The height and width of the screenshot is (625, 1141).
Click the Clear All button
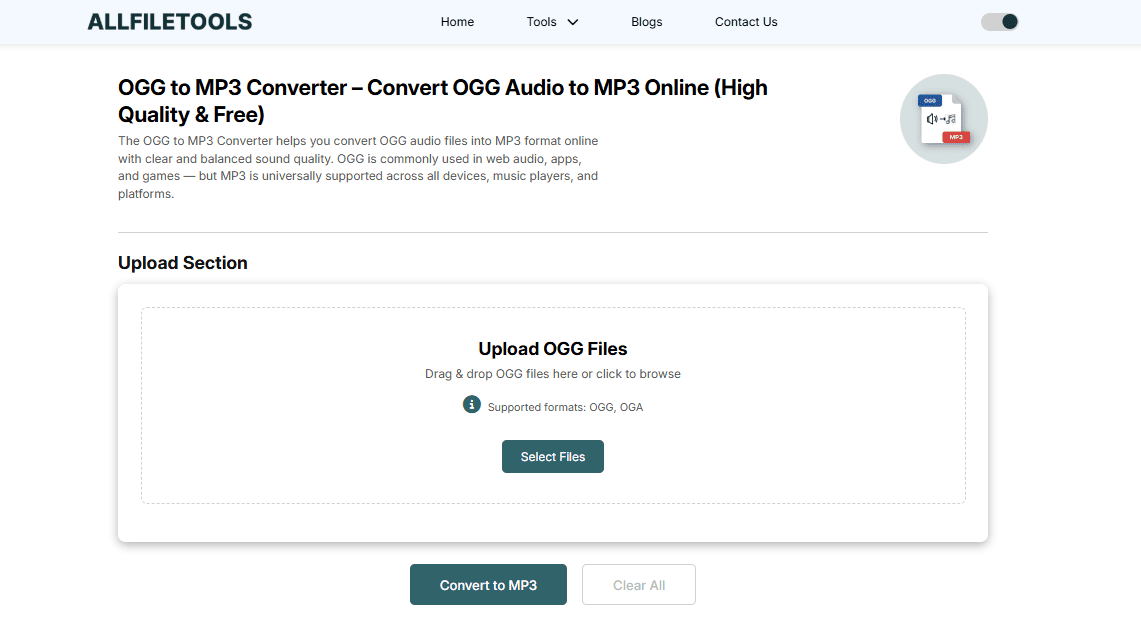639,585
